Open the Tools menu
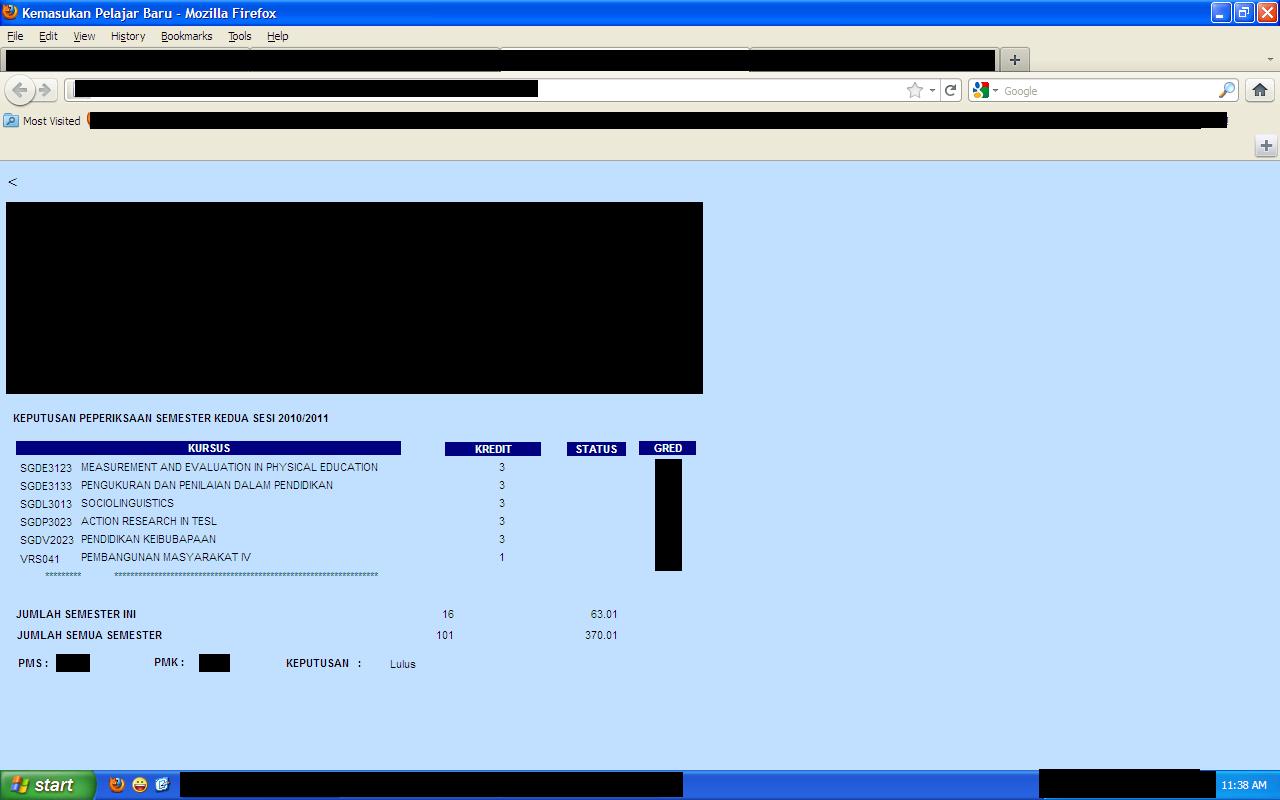This screenshot has width=1280, height=800. coord(239,36)
